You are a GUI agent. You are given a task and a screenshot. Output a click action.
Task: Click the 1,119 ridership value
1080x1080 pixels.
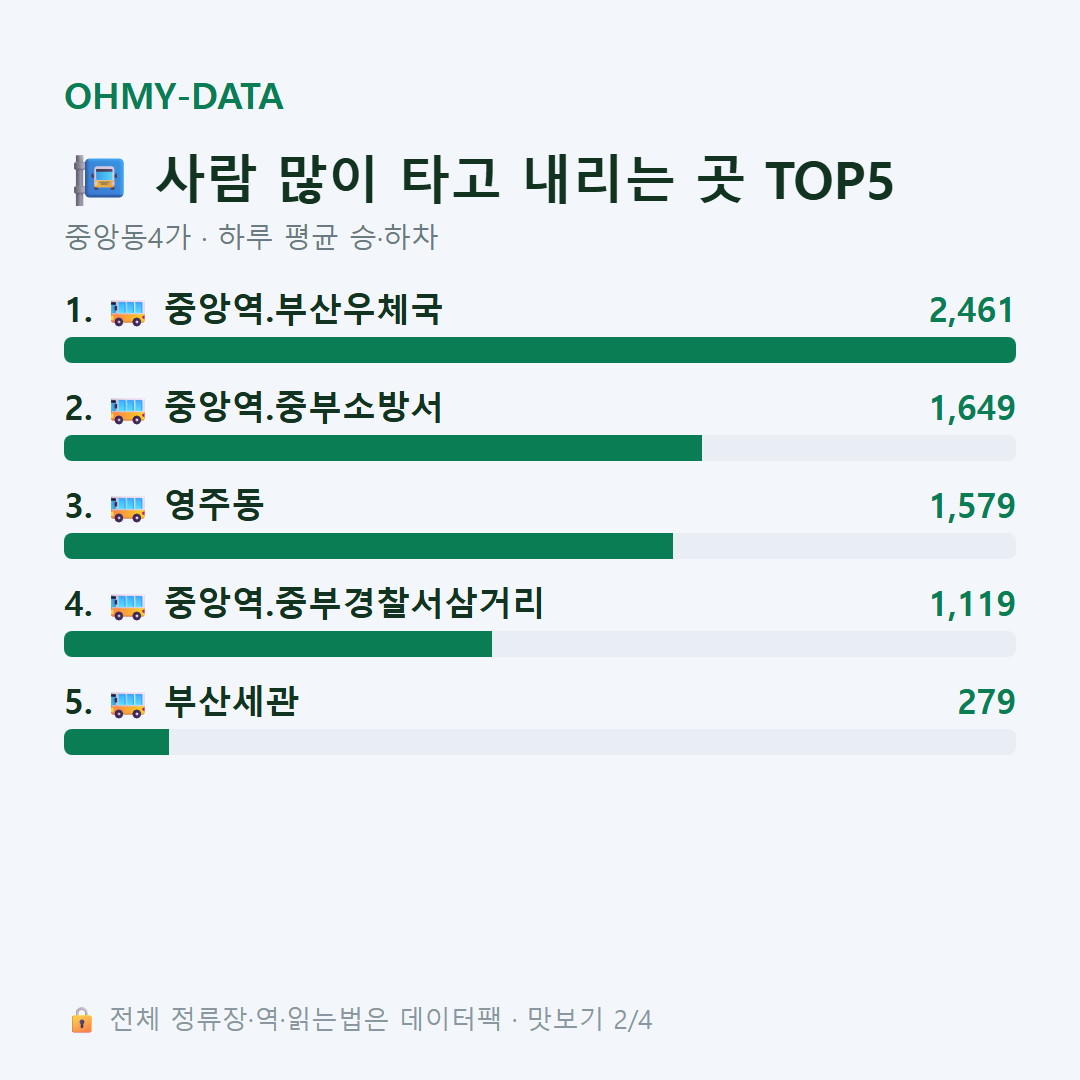coord(973,604)
